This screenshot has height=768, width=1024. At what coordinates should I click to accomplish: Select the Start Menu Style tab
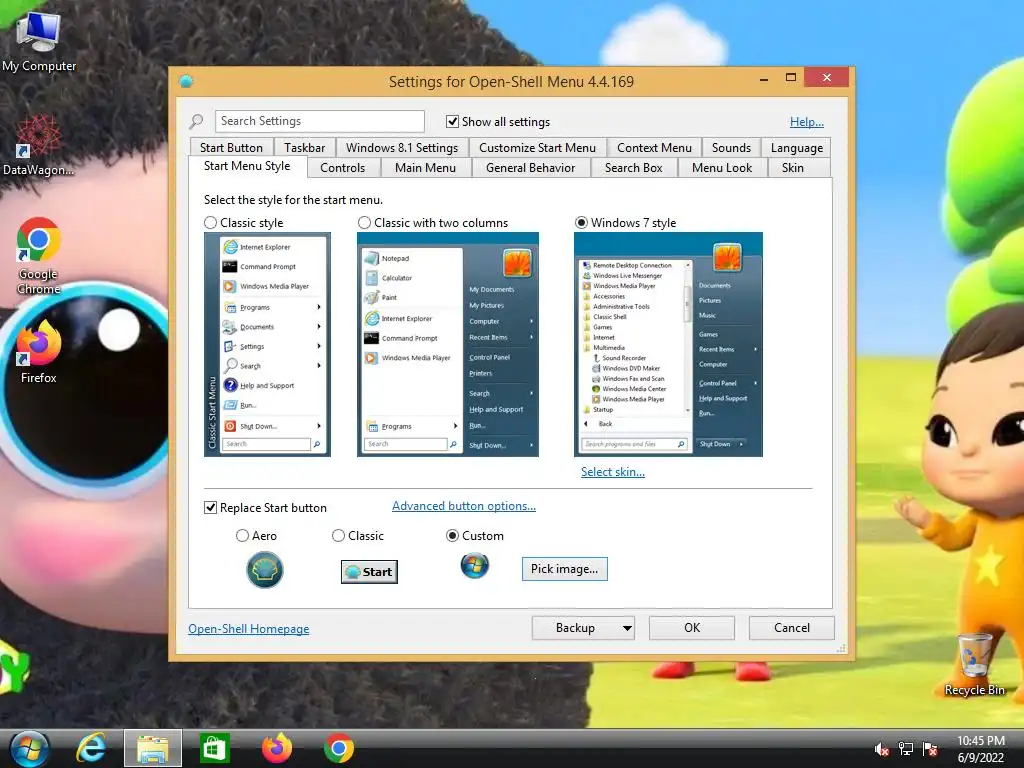click(x=247, y=166)
